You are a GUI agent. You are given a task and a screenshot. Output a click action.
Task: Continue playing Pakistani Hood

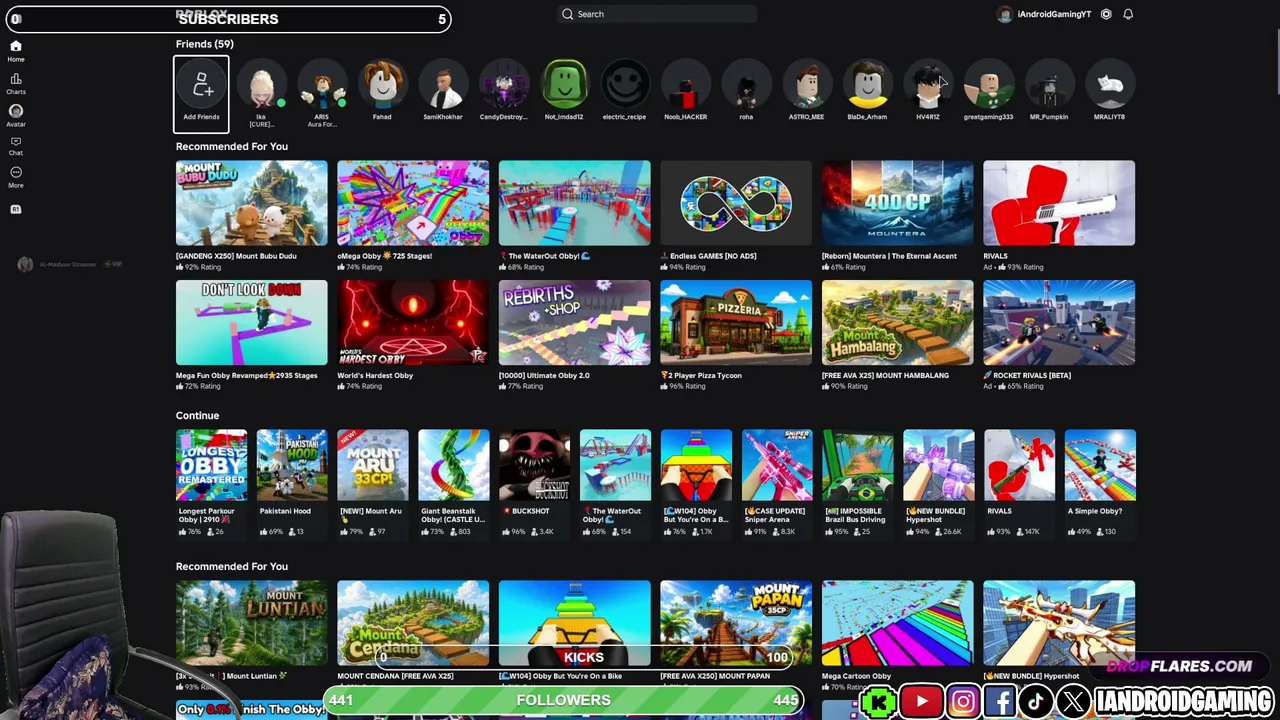coord(292,465)
